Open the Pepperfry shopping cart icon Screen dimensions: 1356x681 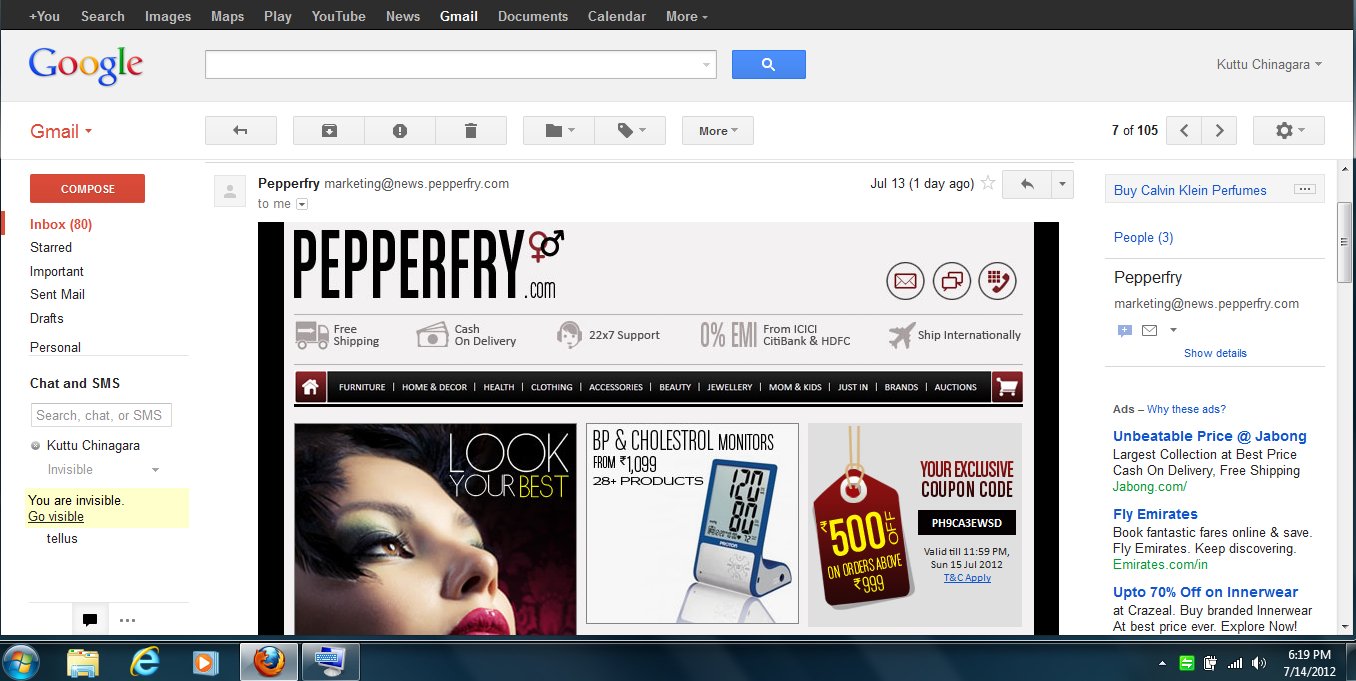[x=1006, y=387]
